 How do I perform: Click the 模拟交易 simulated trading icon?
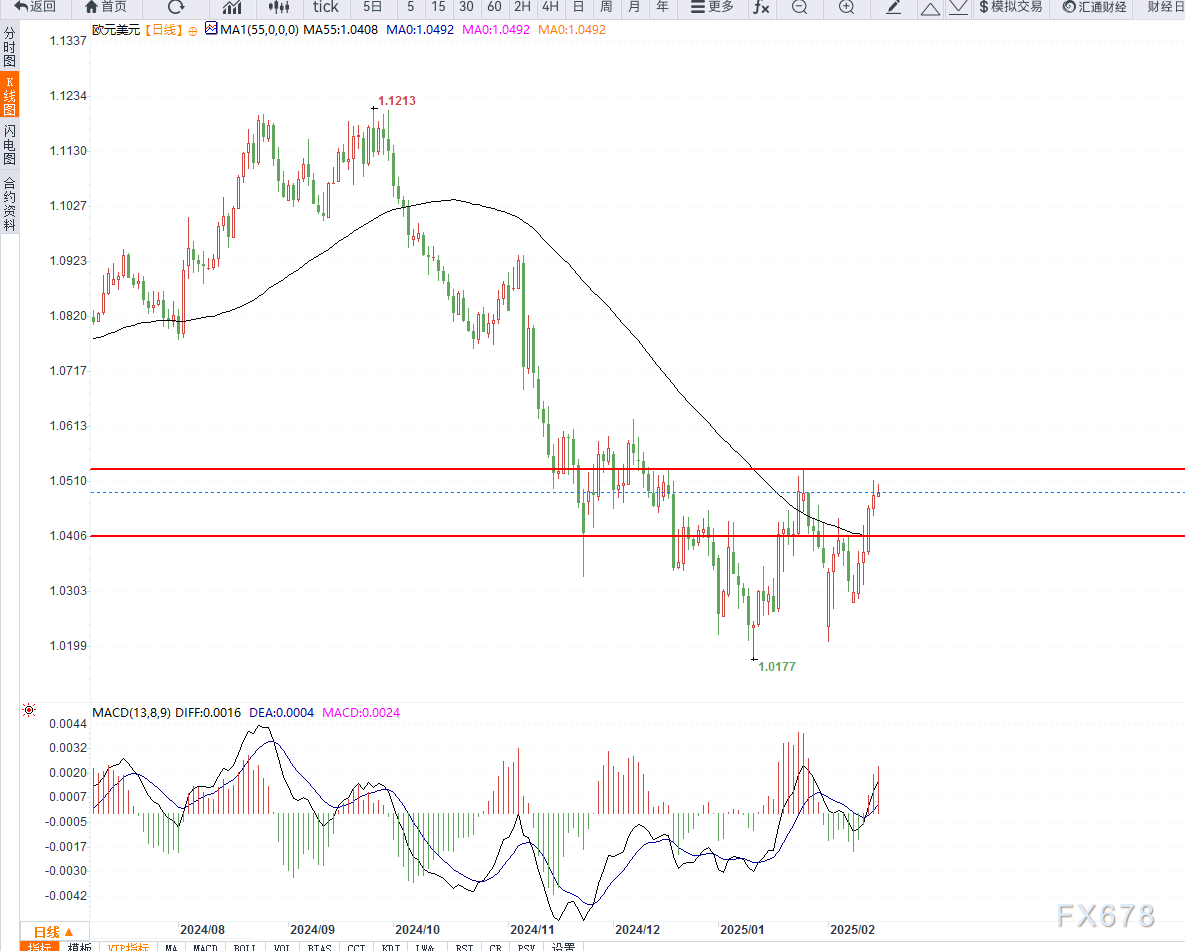click(x=1010, y=9)
